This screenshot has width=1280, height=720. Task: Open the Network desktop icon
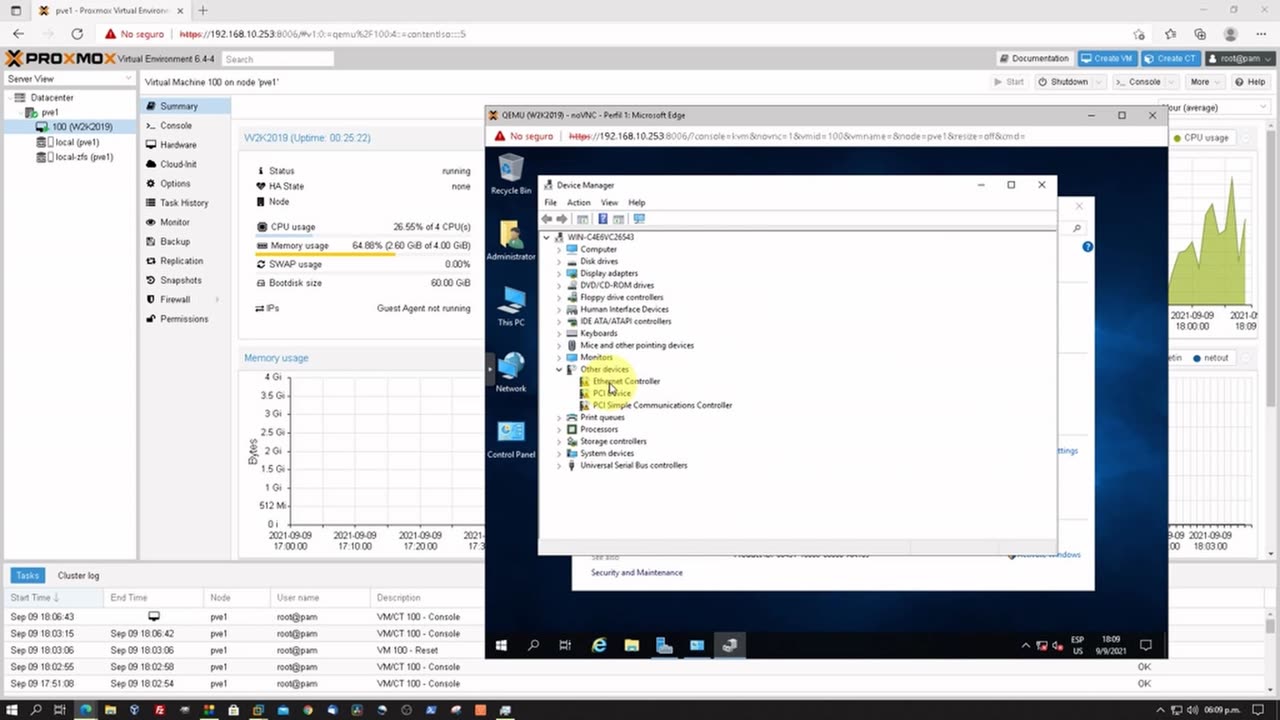(x=511, y=371)
